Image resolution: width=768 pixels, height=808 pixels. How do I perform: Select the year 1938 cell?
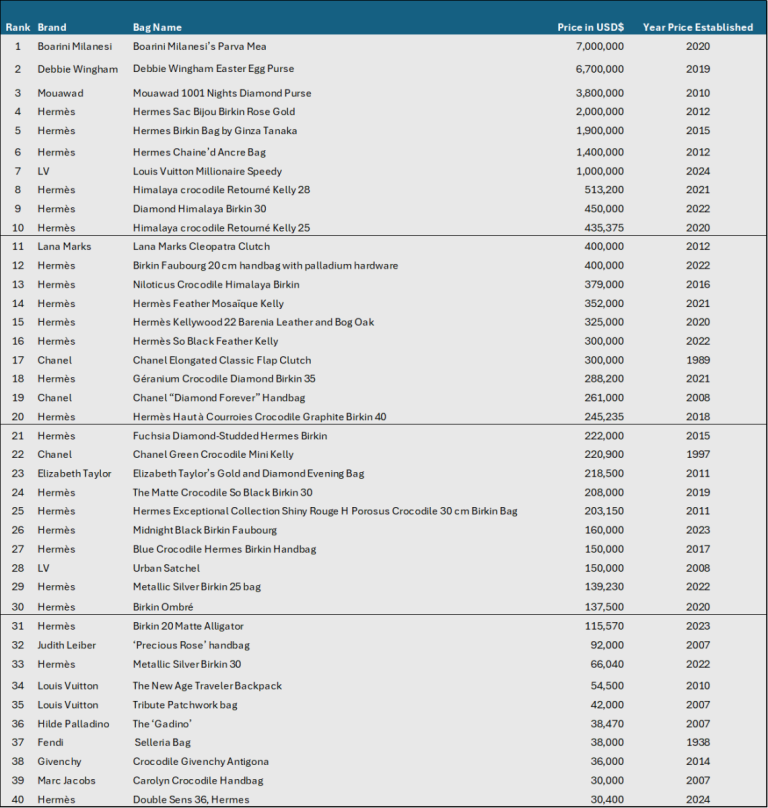click(698, 743)
